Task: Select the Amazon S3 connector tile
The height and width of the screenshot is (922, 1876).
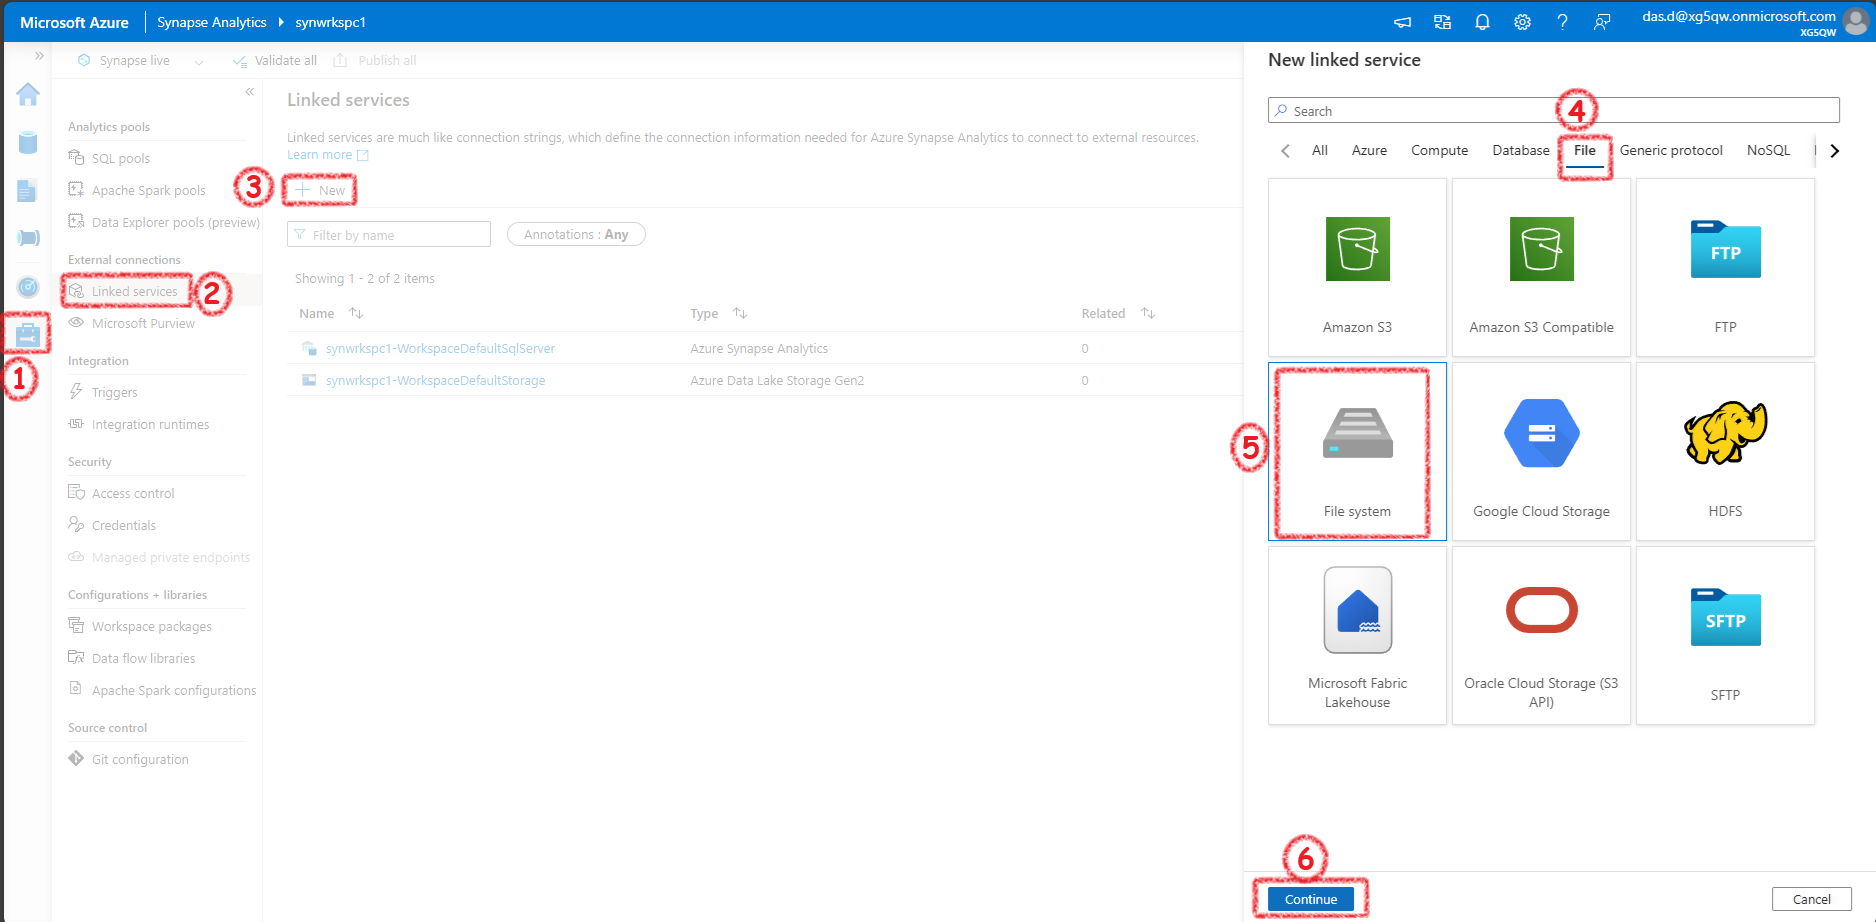Action: click(1357, 267)
